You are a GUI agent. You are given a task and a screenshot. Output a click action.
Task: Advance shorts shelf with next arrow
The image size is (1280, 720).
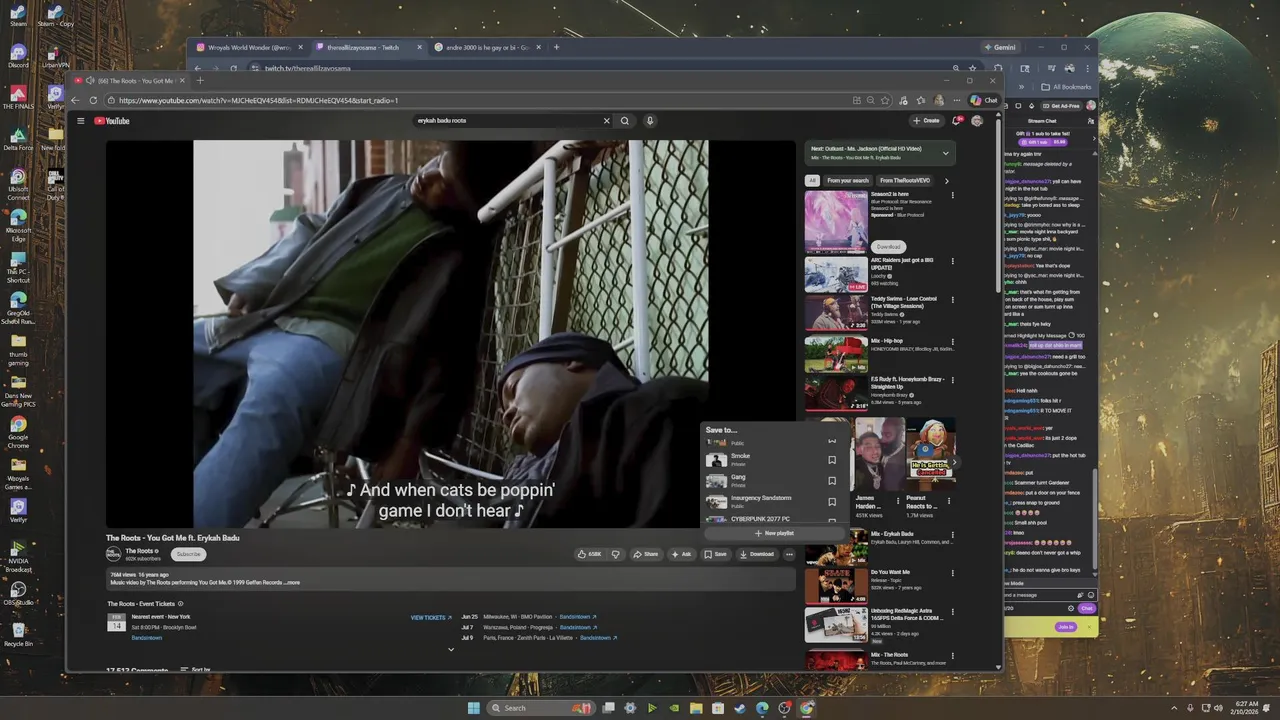[x=954, y=462]
